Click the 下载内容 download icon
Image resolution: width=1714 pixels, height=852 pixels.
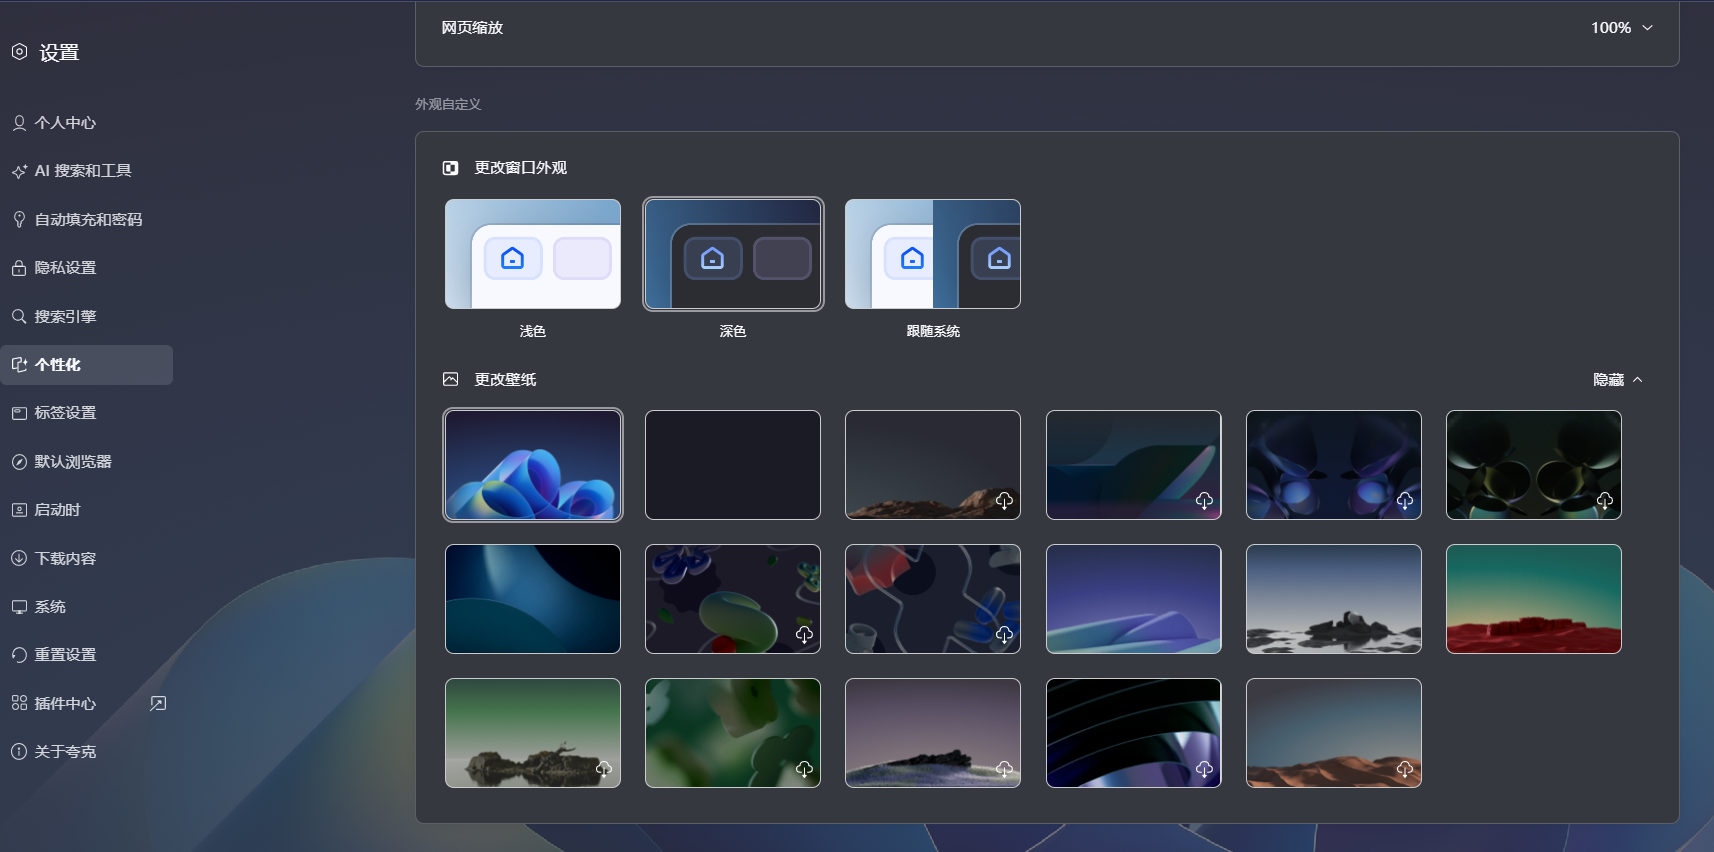(x=19, y=559)
